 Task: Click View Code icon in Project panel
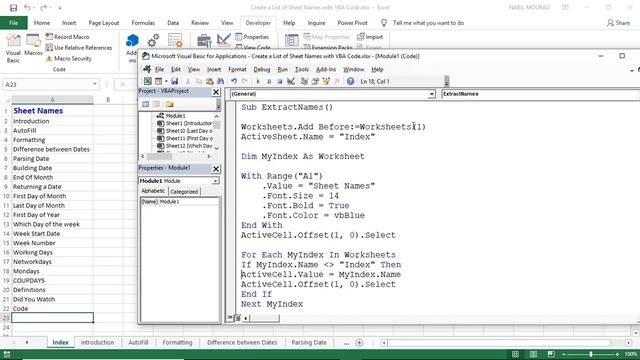[145, 104]
